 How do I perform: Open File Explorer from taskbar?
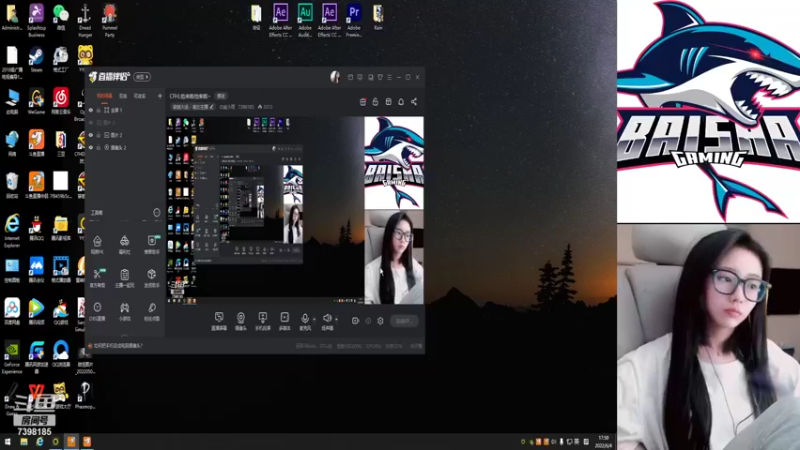23,442
